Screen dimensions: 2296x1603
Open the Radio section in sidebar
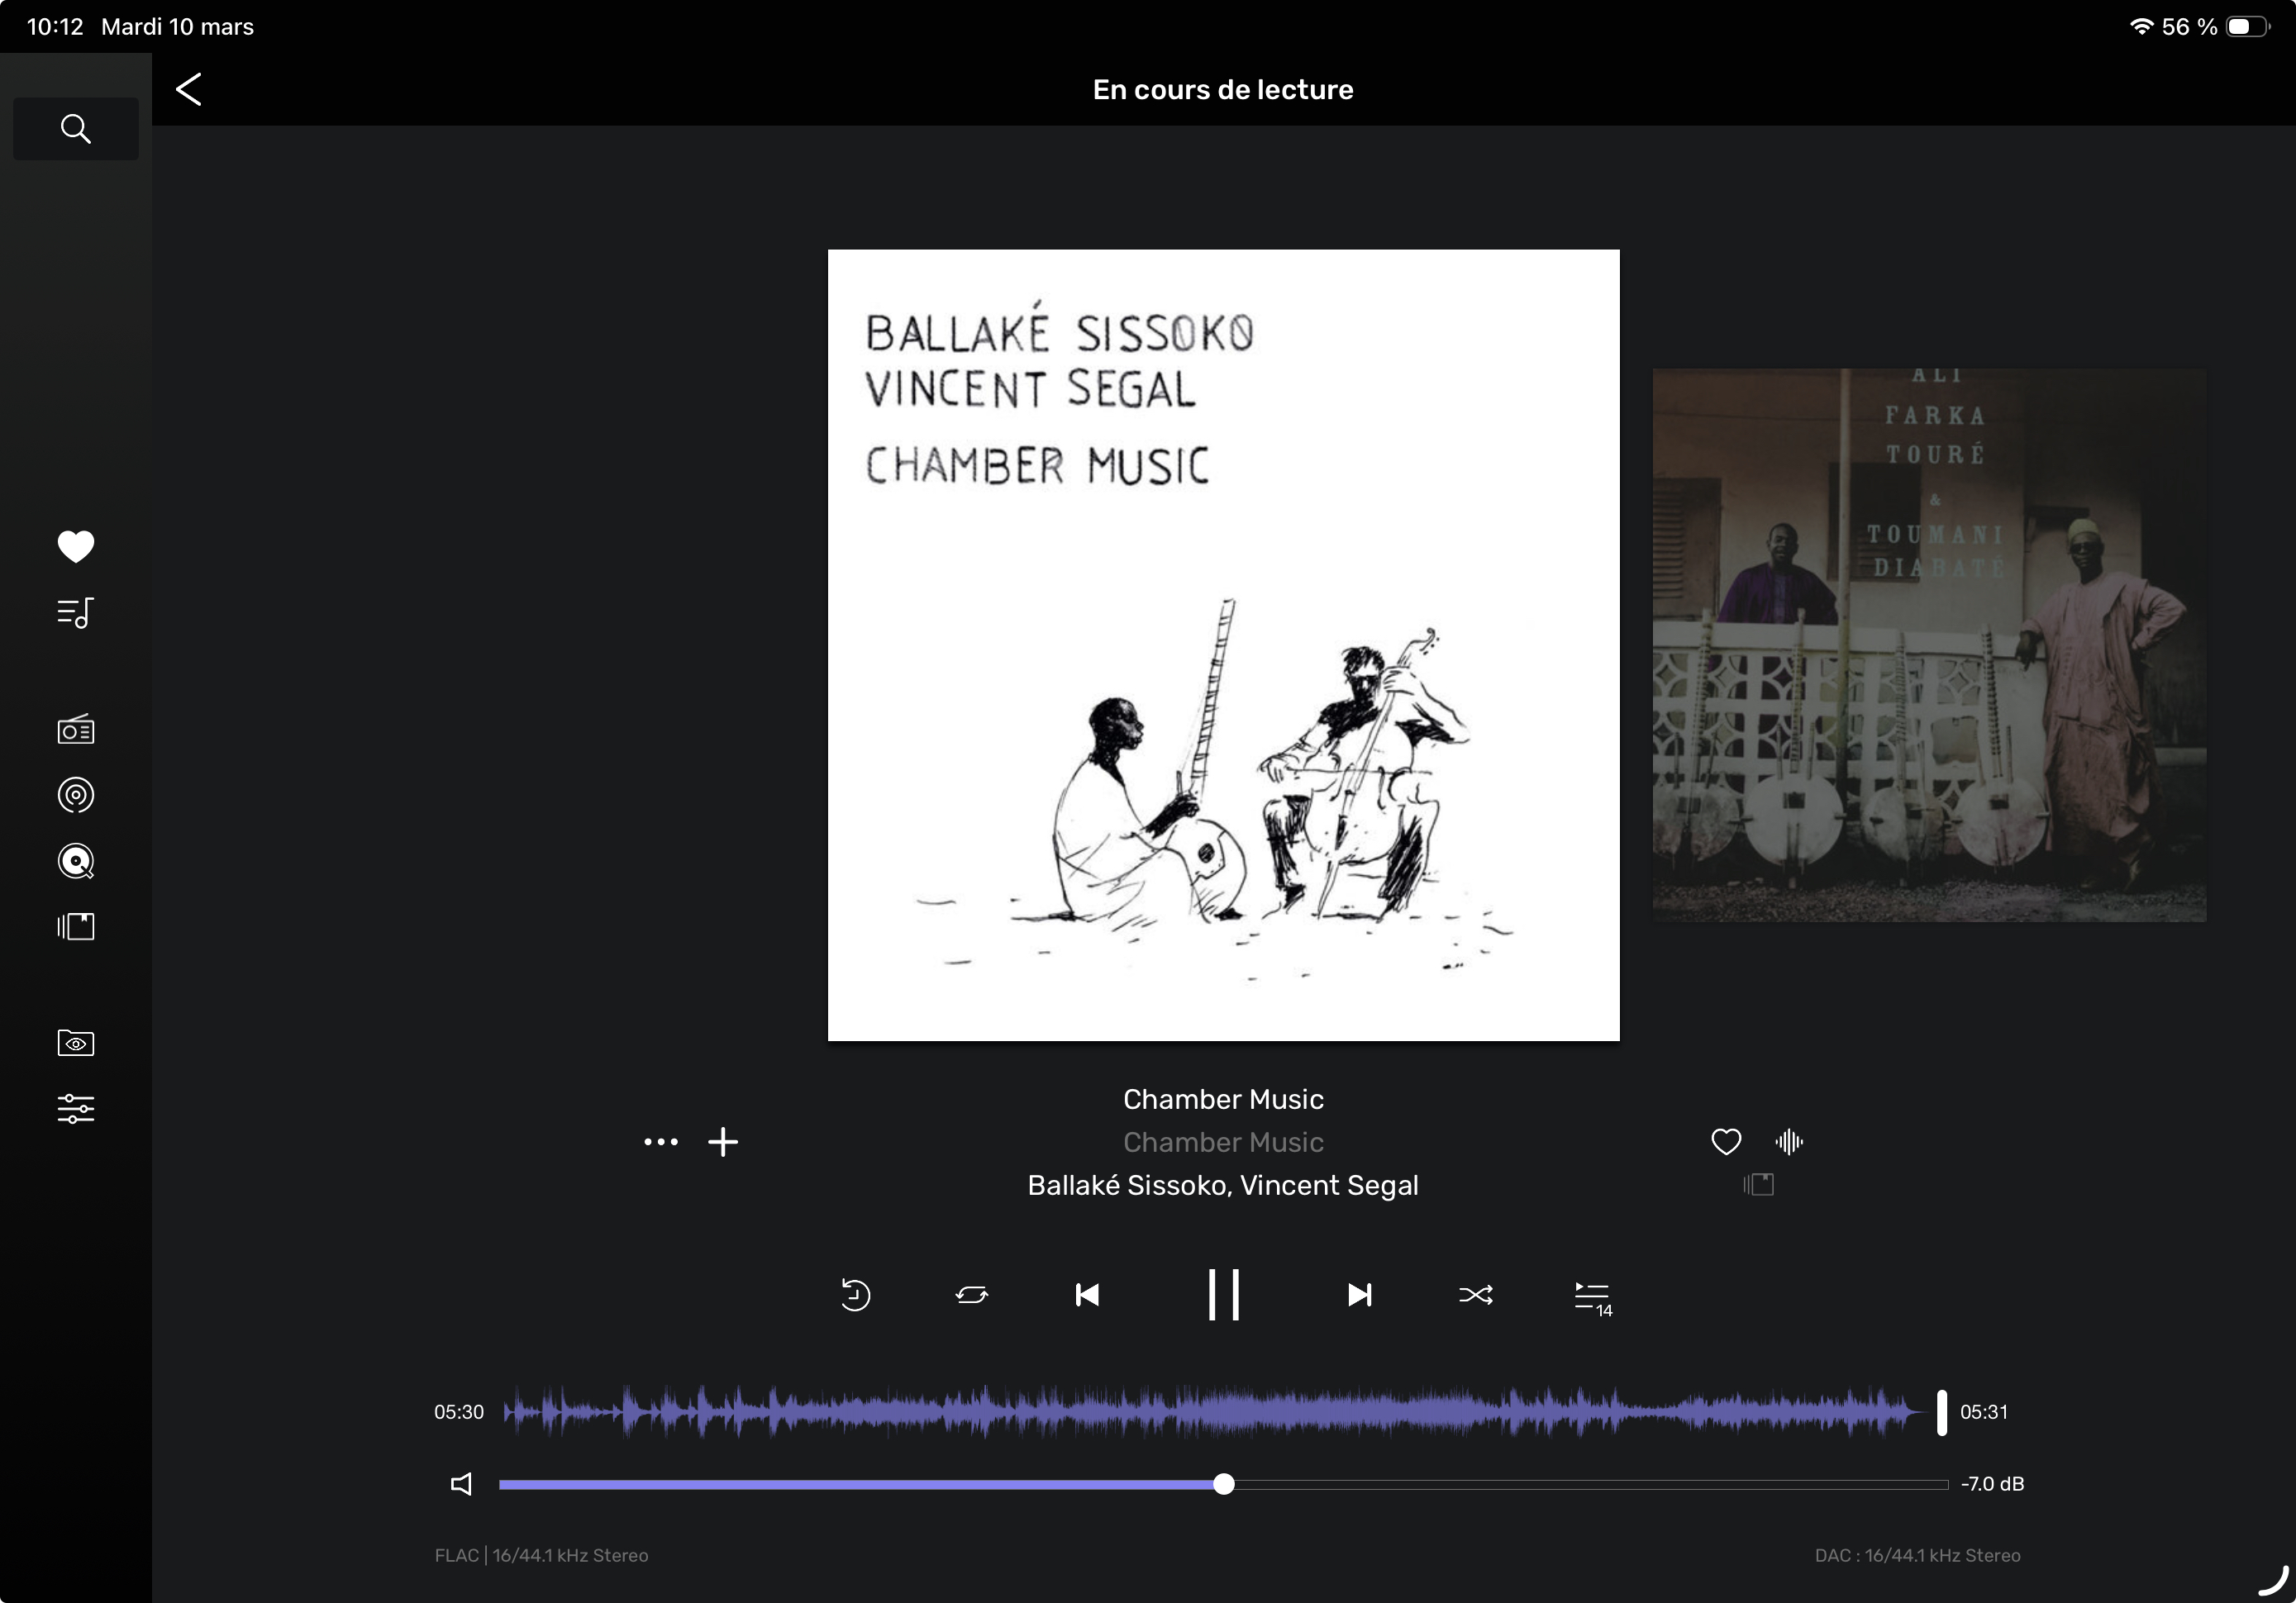point(75,730)
